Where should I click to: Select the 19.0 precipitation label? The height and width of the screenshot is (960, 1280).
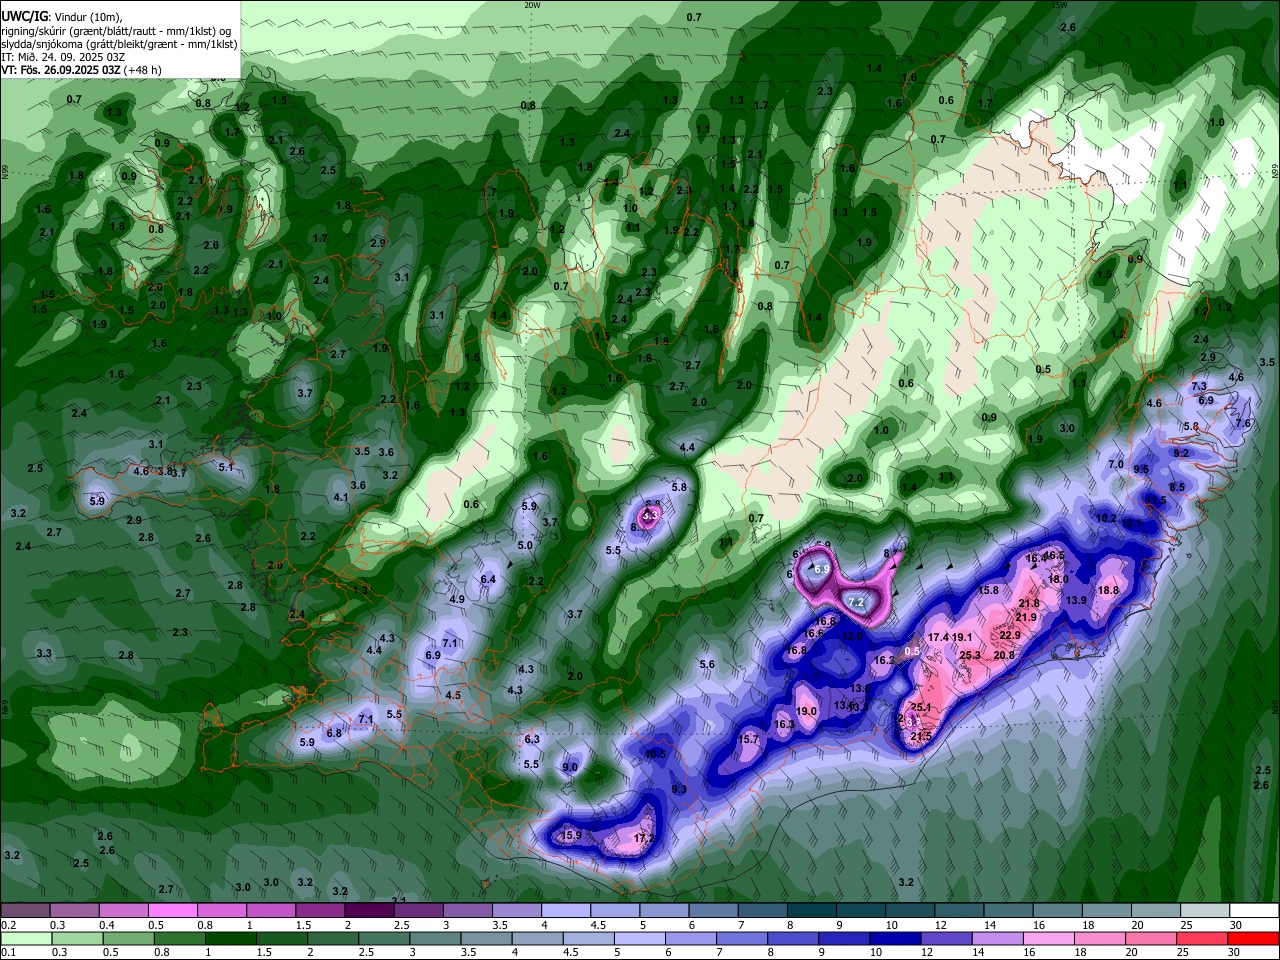[x=807, y=712]
